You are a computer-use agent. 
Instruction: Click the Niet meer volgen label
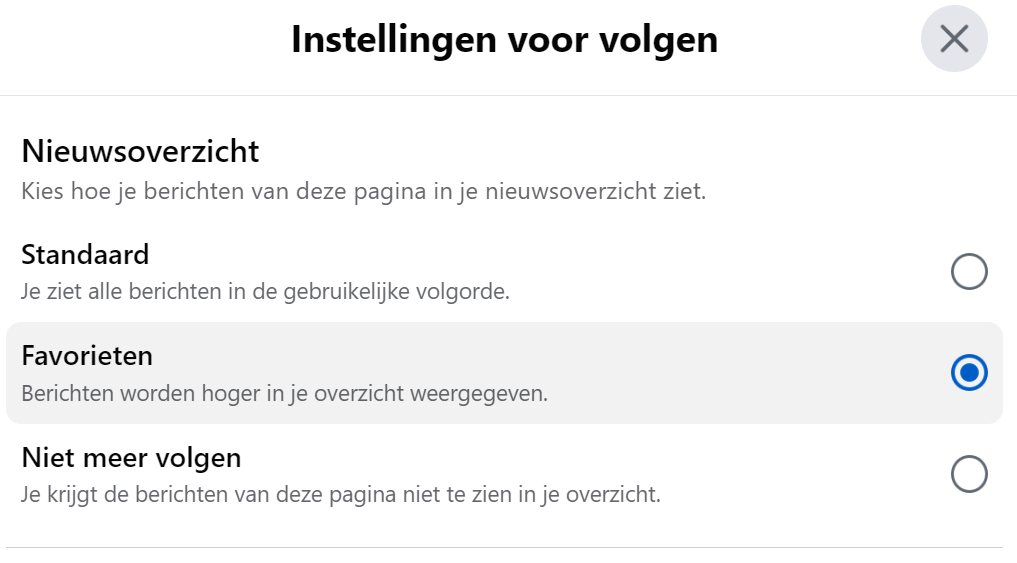(x=131, y=458)
